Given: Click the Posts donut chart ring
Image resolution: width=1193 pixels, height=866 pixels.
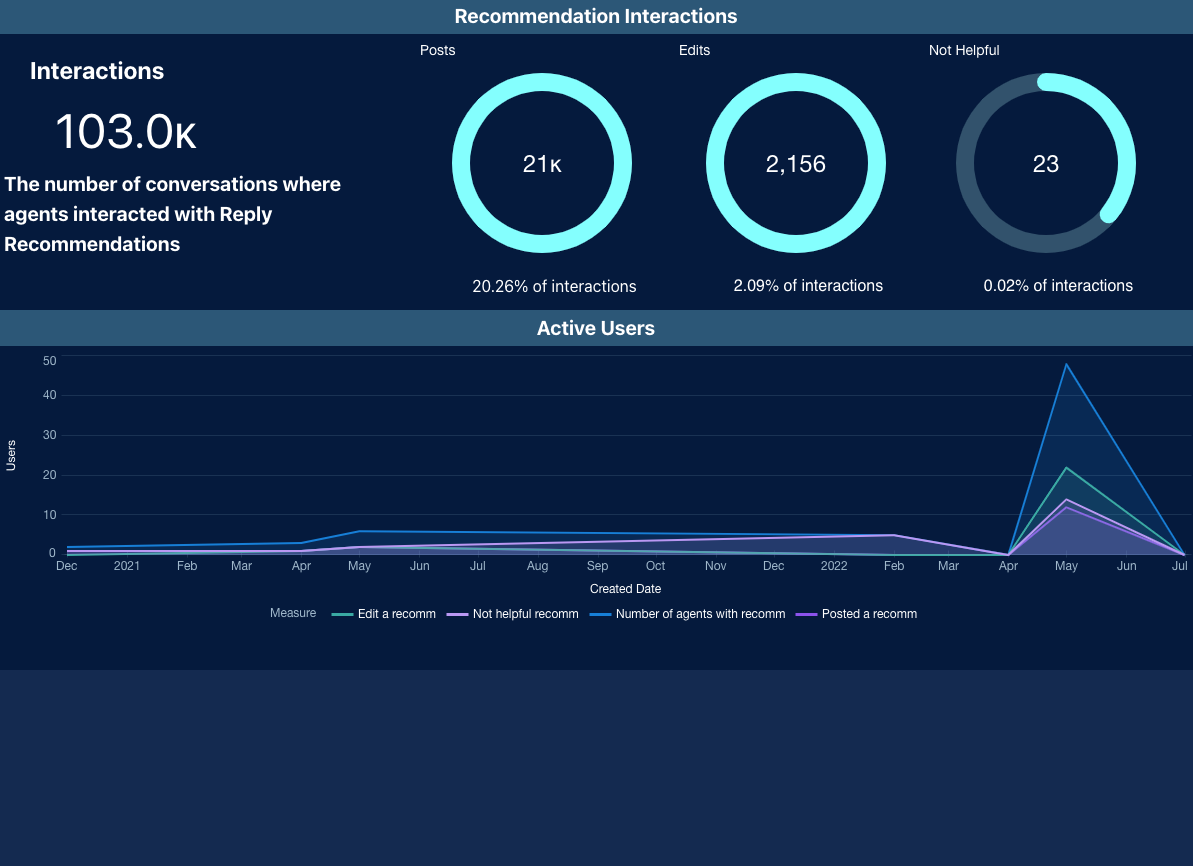Looking at the screenshot, I should 461,163.
